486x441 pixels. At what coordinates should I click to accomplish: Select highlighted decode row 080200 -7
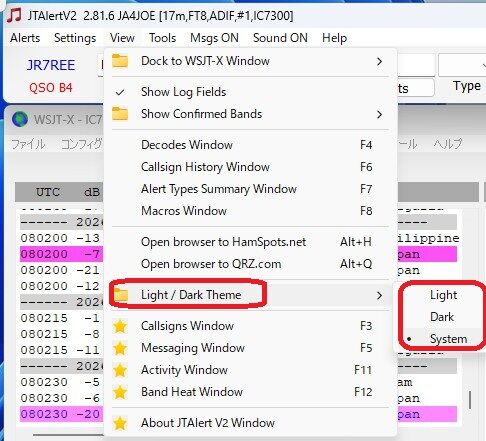62,254
